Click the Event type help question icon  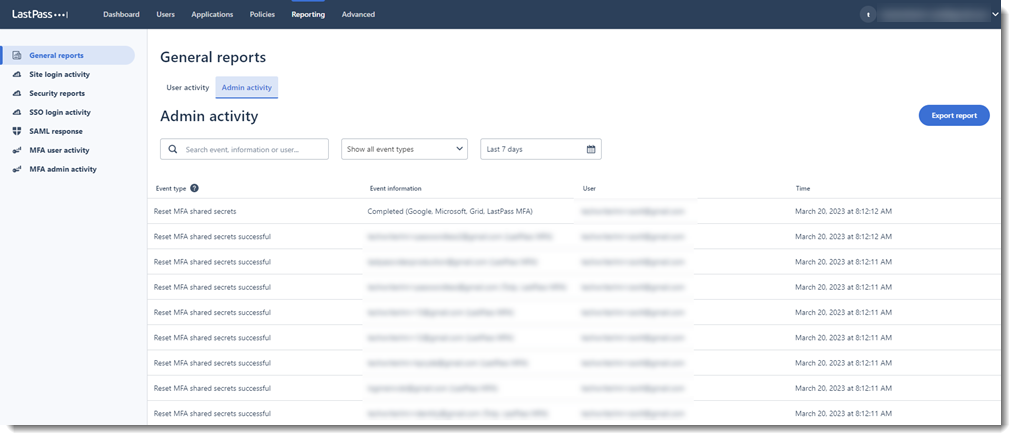194,188
